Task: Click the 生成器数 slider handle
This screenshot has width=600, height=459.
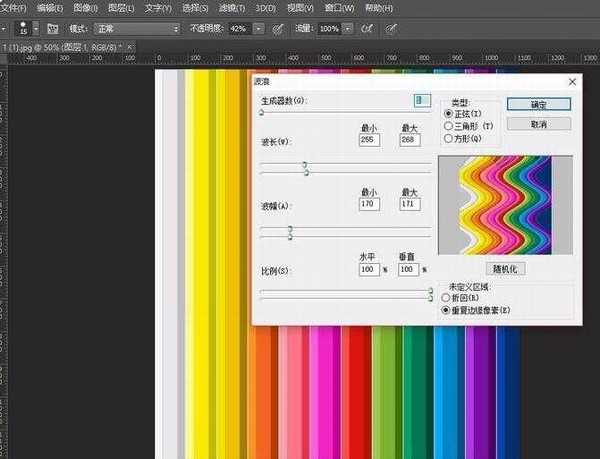Action: coord(261,114)
